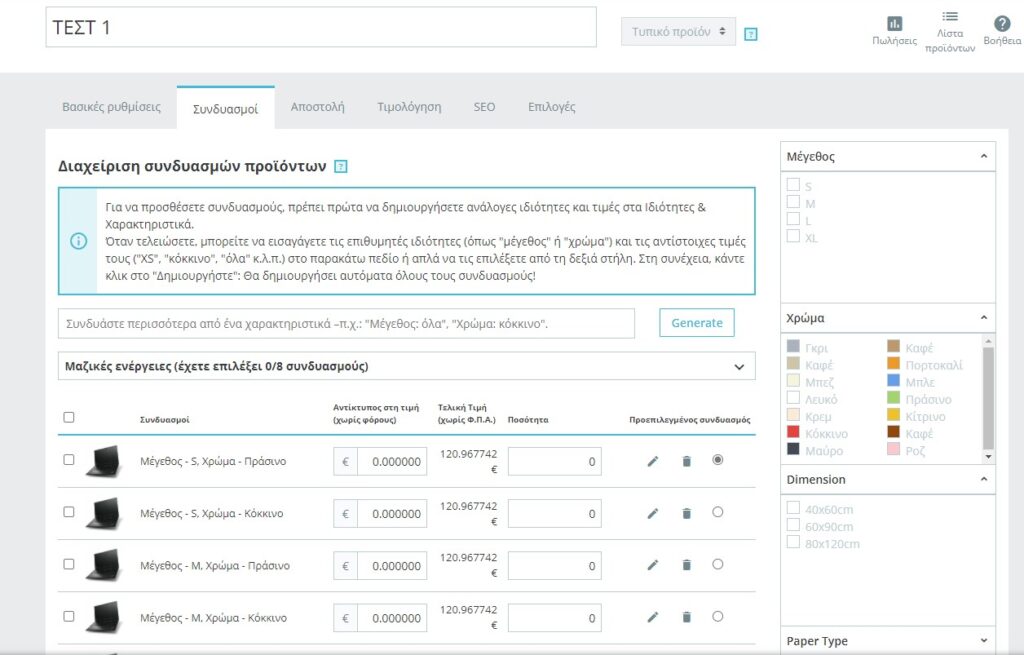The width and height of the screenshot is (1024, 655).
Task: Open the Αποστολή tab
Action: [x=318, y=107]
